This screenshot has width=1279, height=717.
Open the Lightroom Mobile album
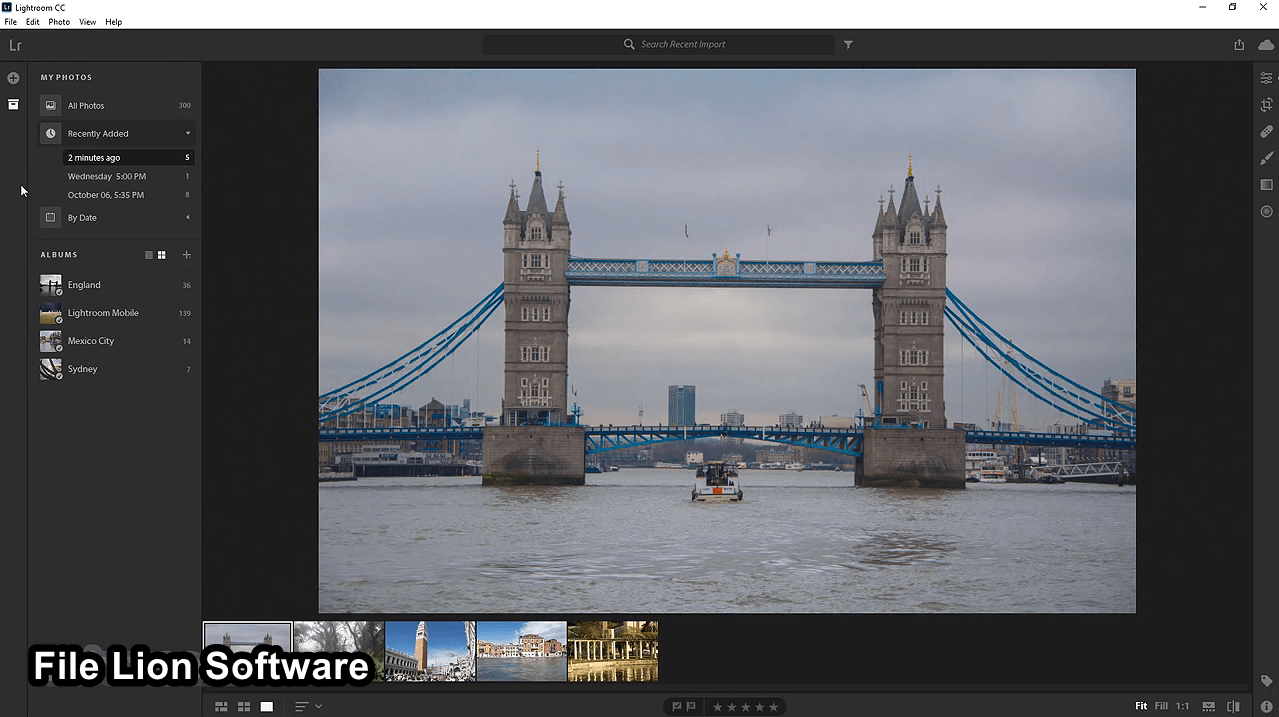pos(116,313)
